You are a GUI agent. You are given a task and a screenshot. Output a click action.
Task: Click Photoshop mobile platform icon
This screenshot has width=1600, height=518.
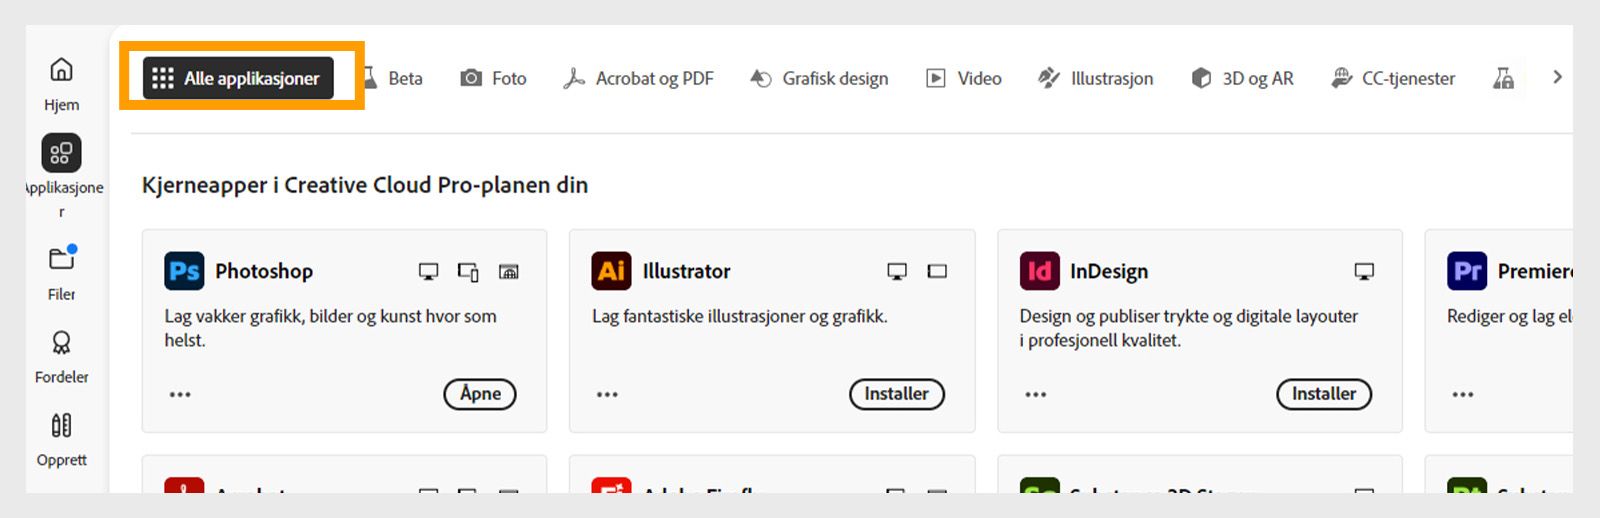pyautogui.click(x=468, y=272)
